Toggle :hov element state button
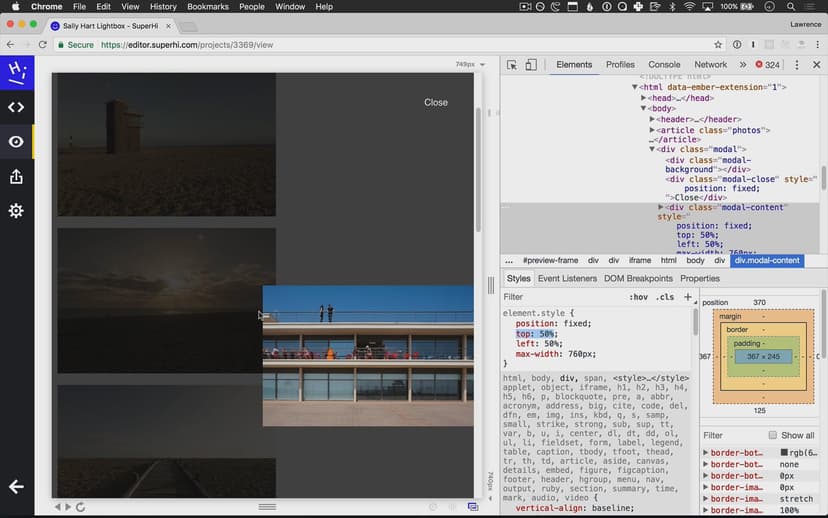Screen dimensions: 828x518 pyautogui.click(x=638, y=297)
